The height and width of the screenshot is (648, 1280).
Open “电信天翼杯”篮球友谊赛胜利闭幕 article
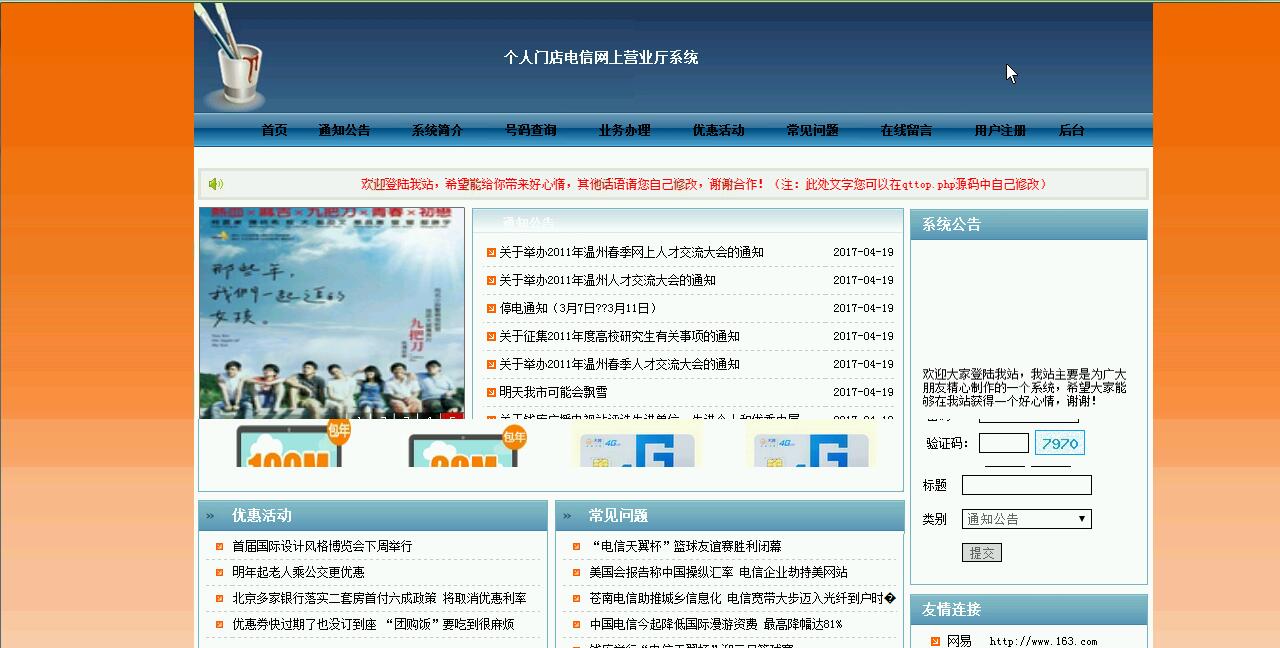(x=685, y=547)
